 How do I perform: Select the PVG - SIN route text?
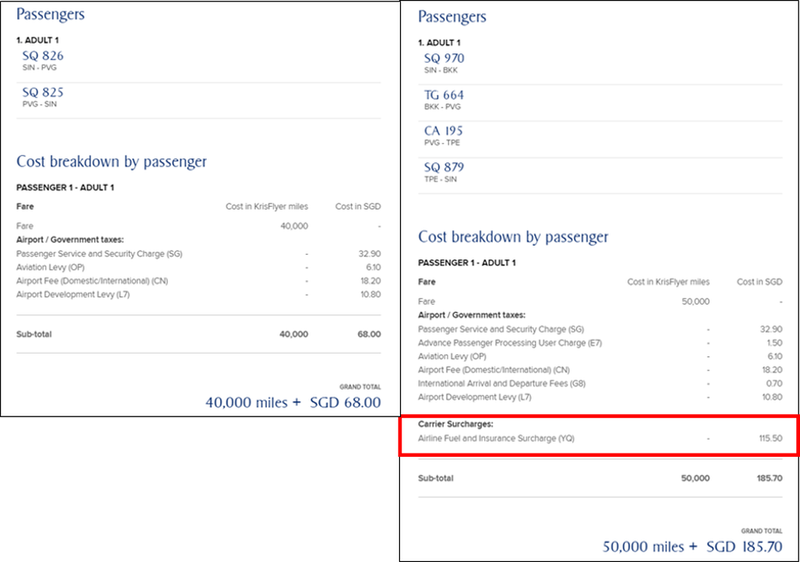click(39, 104)
